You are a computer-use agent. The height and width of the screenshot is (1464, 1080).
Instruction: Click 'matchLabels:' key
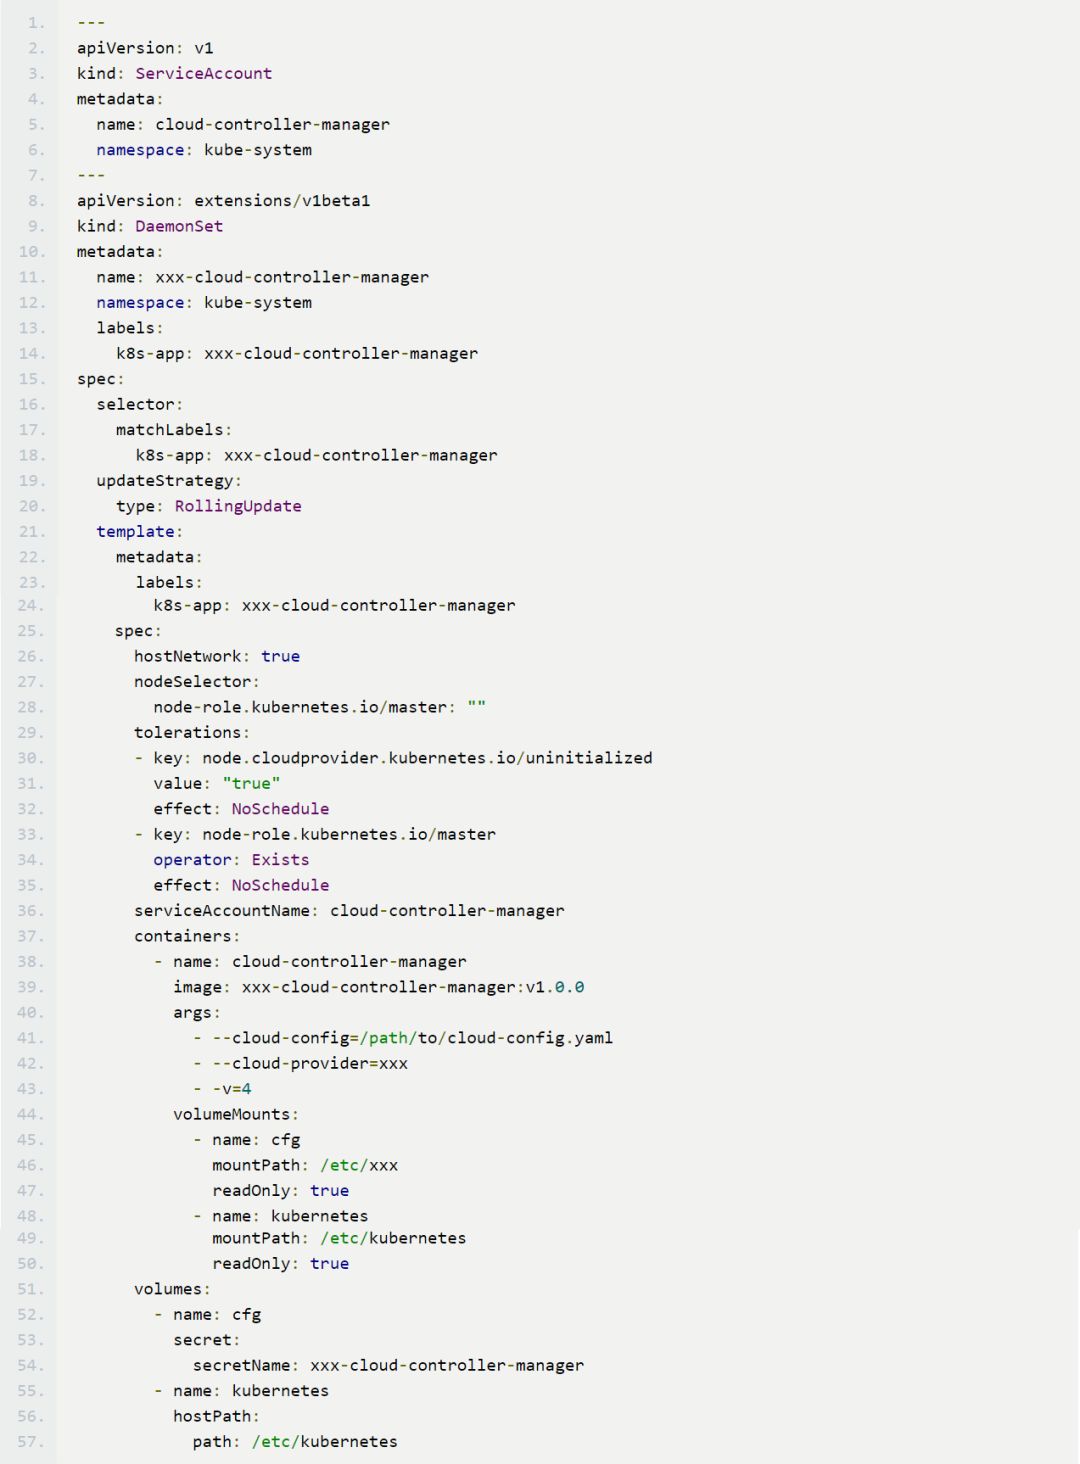coord(173,430)
